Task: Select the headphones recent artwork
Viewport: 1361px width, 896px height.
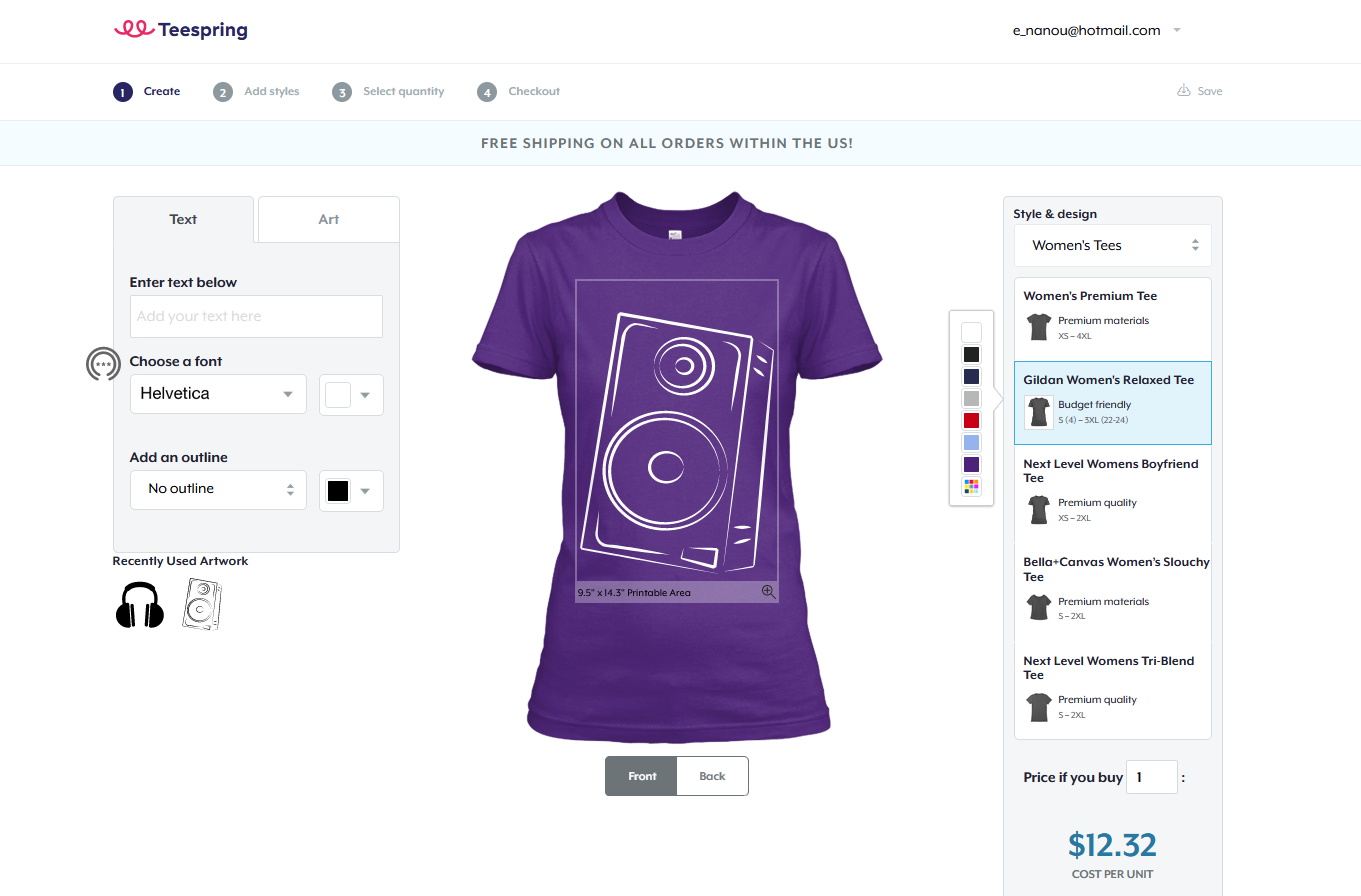Action: (139, 605)
